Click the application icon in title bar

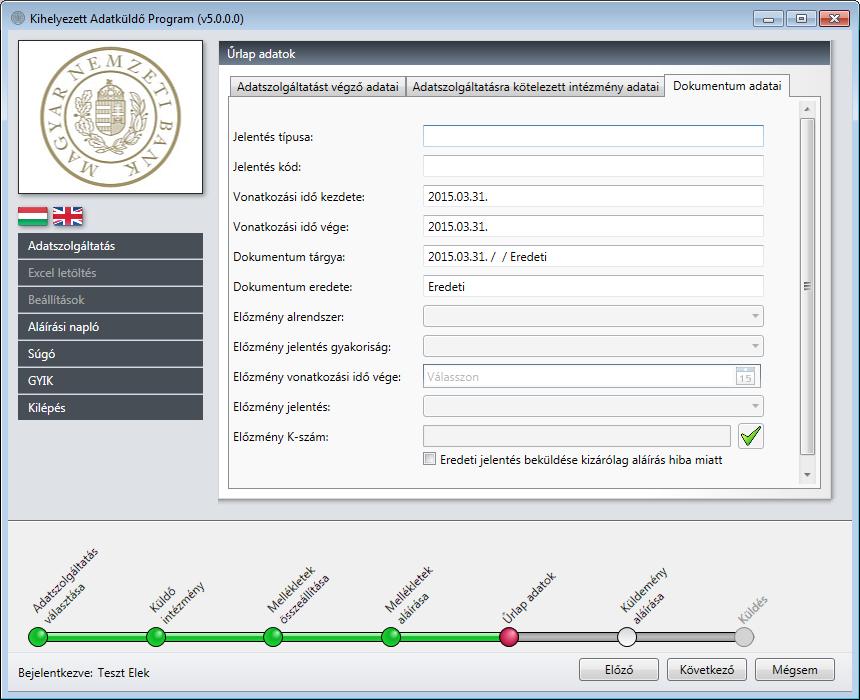18,18
